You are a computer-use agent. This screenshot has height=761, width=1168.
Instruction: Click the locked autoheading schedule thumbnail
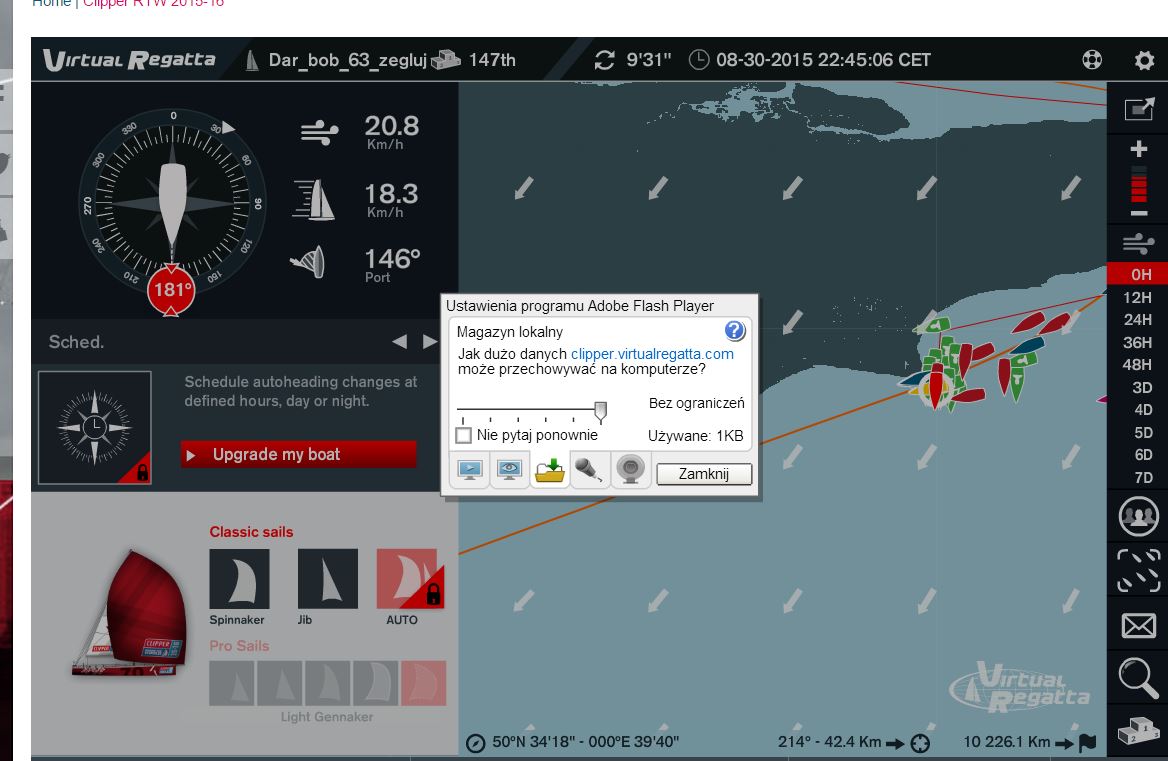(x=95, y=427)
